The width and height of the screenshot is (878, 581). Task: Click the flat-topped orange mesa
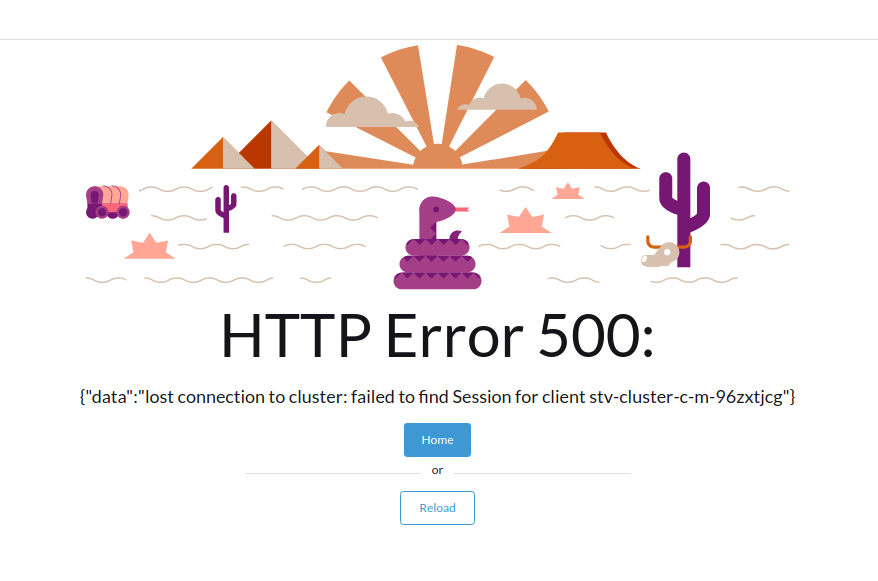pos(580,151)
